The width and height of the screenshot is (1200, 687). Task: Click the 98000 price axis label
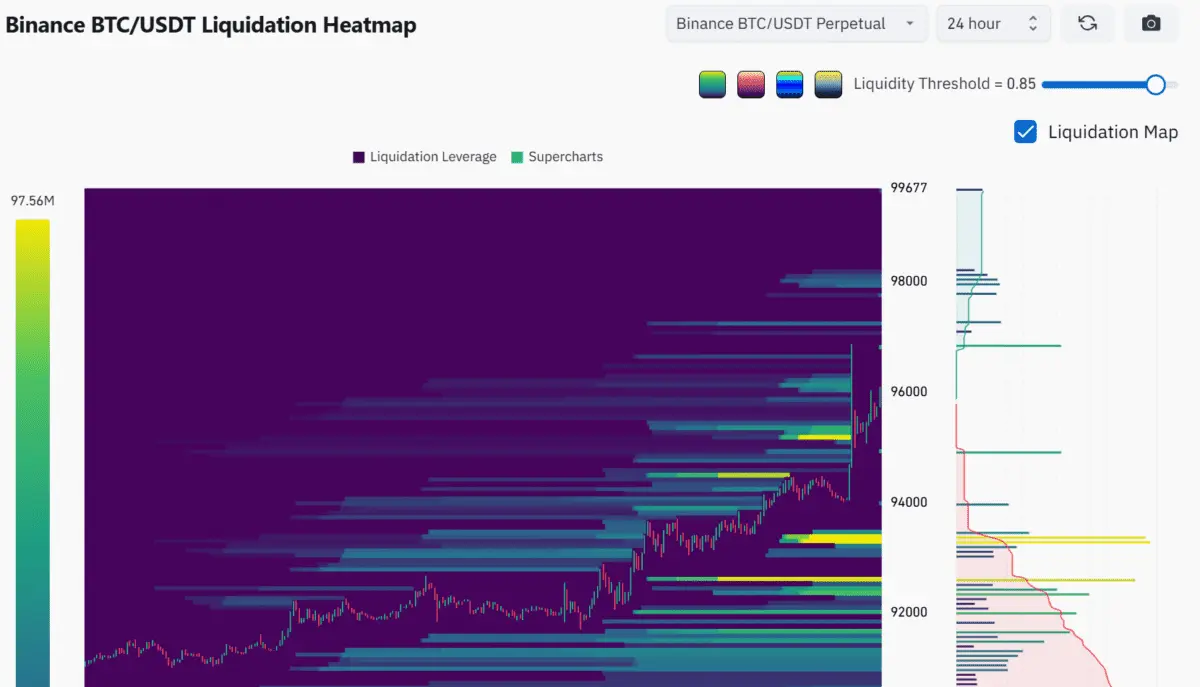tap(910, 281)
